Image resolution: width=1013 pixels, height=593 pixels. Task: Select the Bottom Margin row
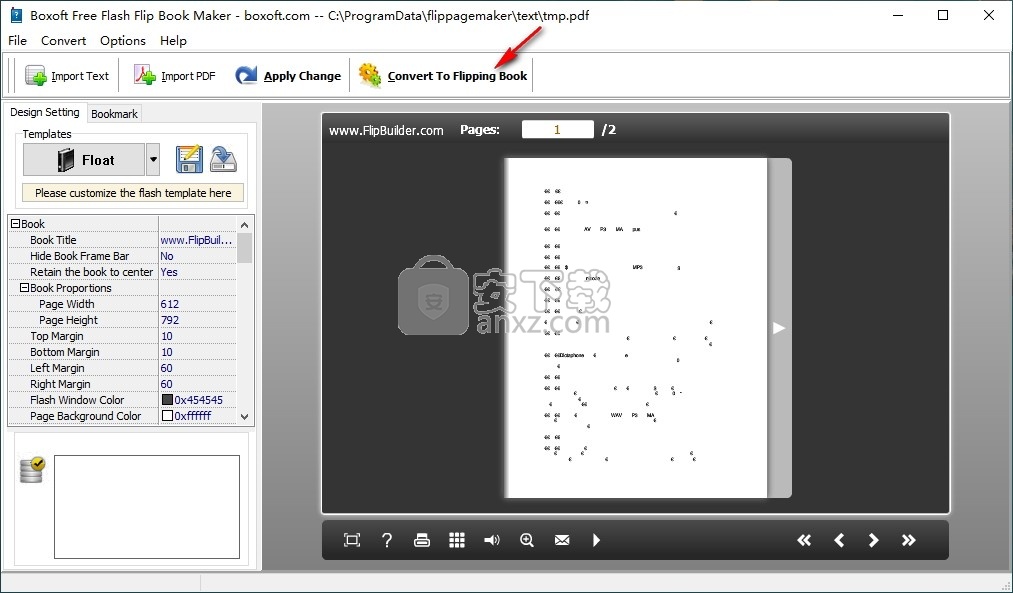point(122,352)
